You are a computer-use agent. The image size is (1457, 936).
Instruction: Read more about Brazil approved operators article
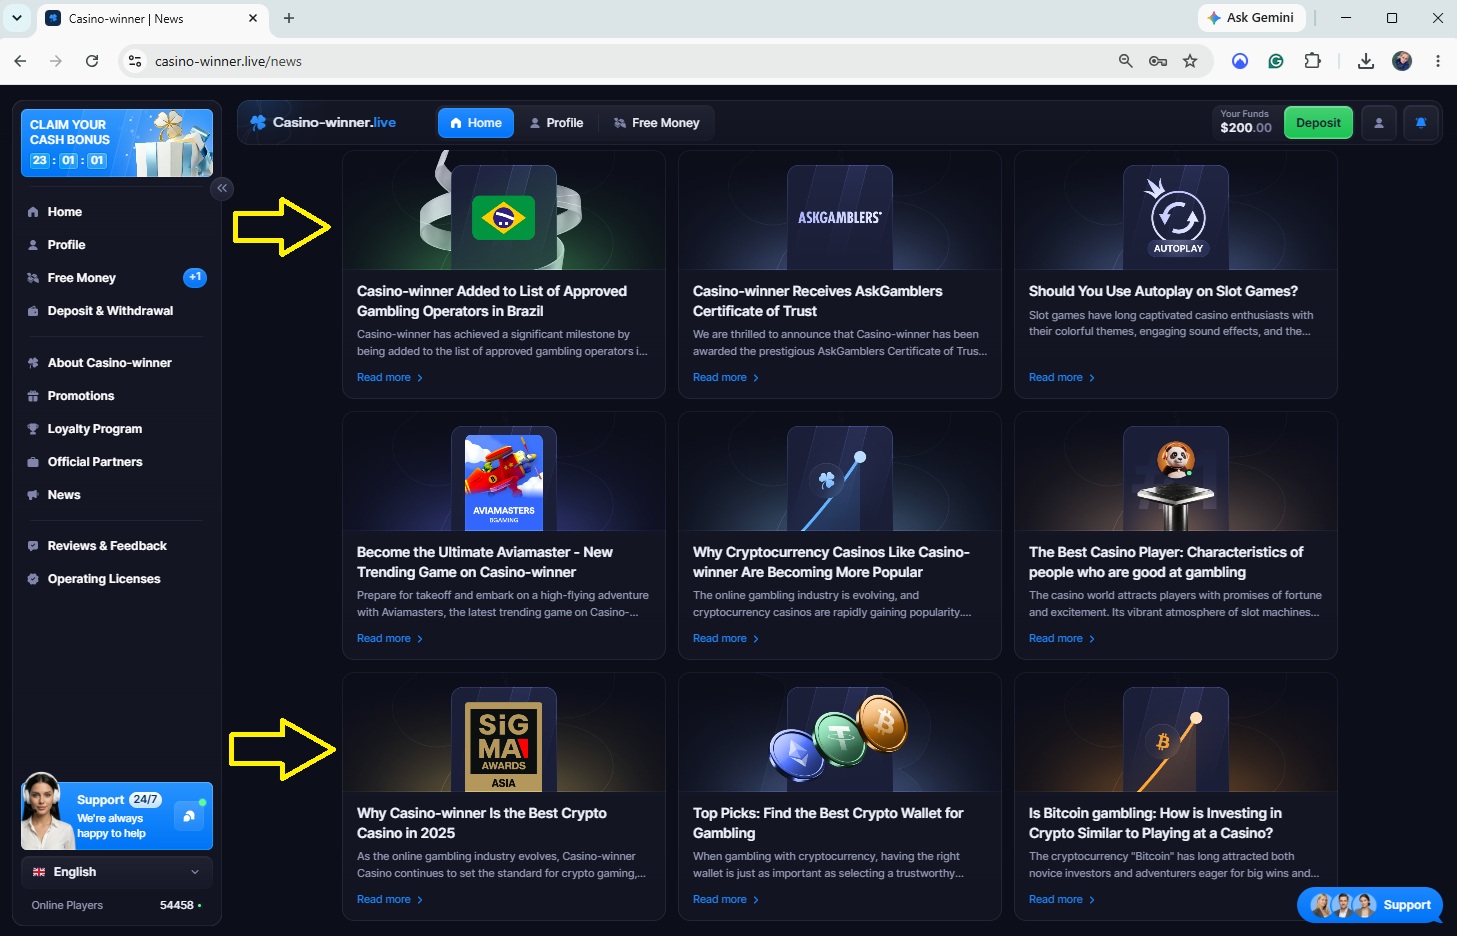[x=390, y=378]
